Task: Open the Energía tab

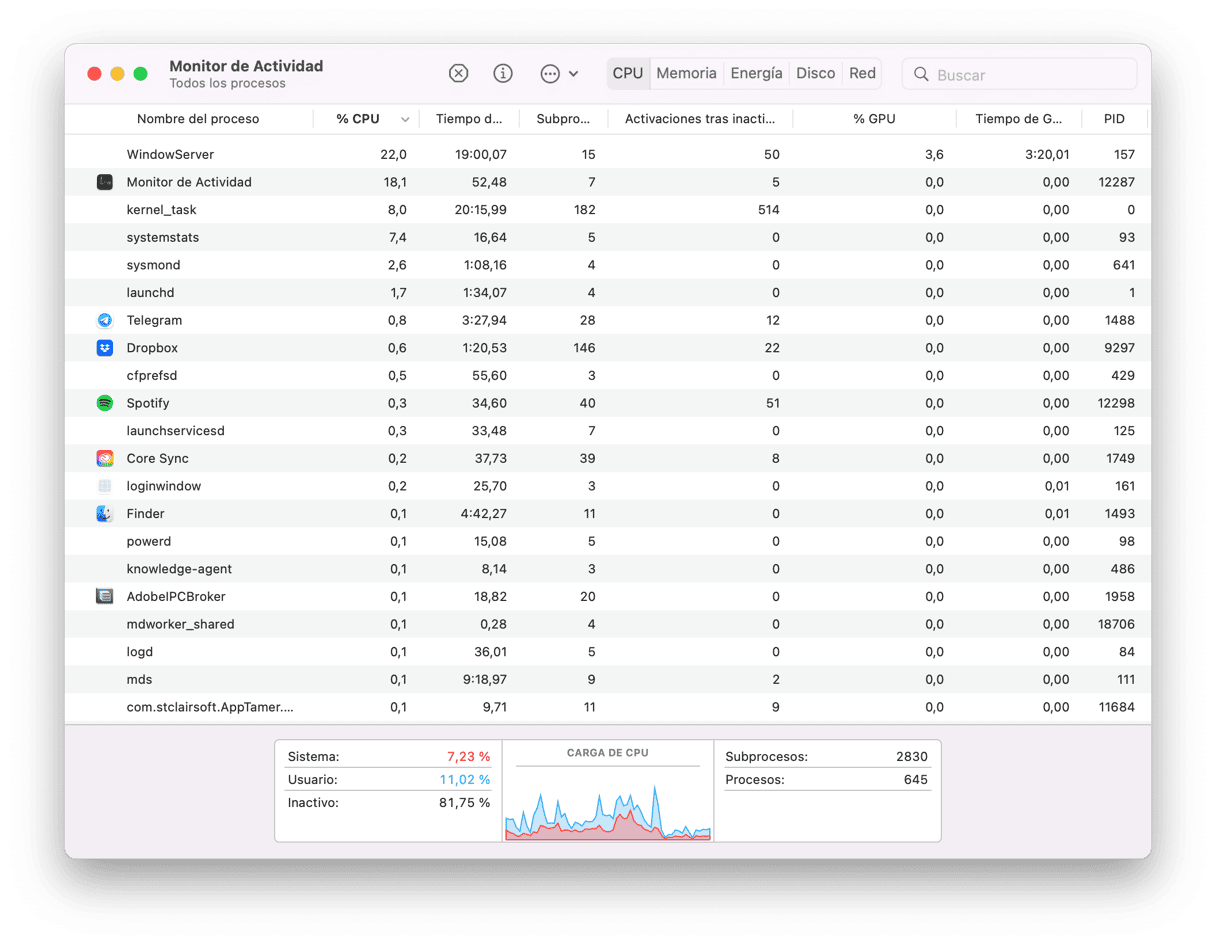Action: (x=756, y=73)
